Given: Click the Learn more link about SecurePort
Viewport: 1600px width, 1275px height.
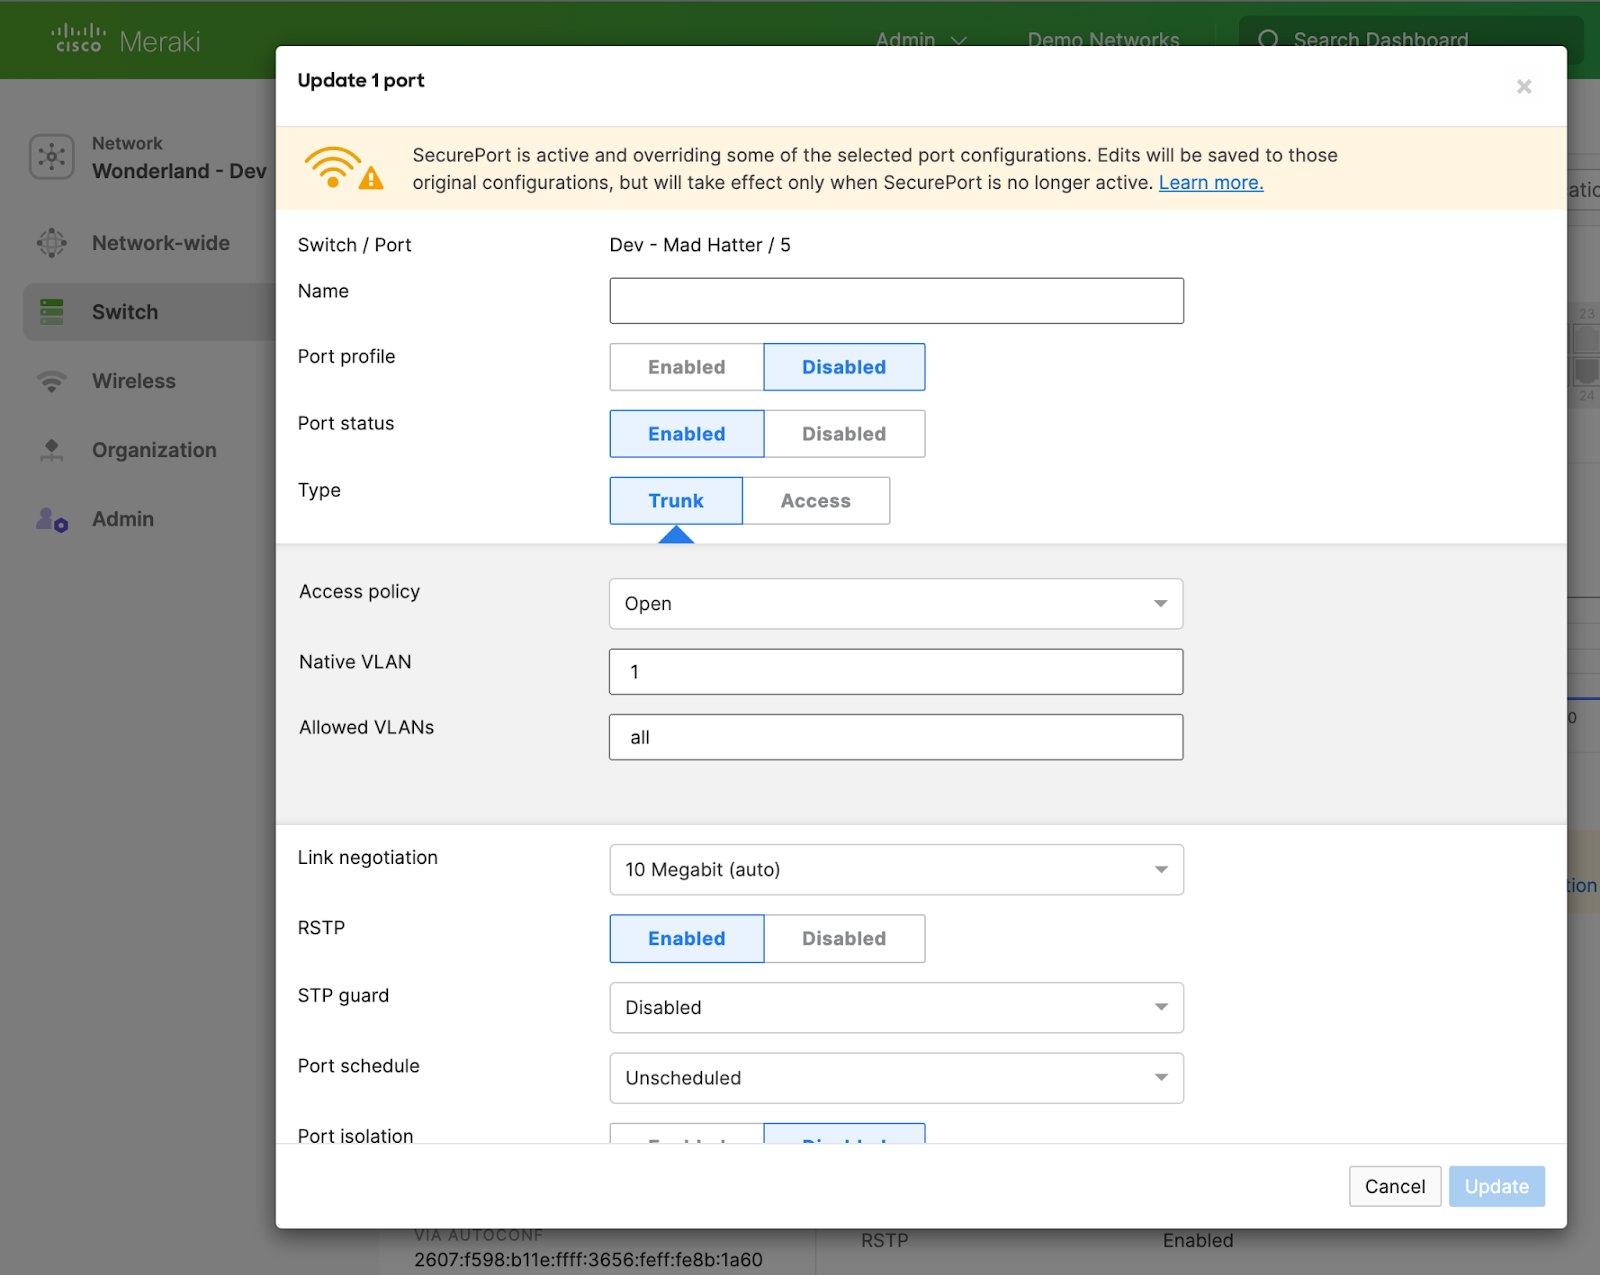Looking at the screenshot, I should click(x=1210, y=182).
